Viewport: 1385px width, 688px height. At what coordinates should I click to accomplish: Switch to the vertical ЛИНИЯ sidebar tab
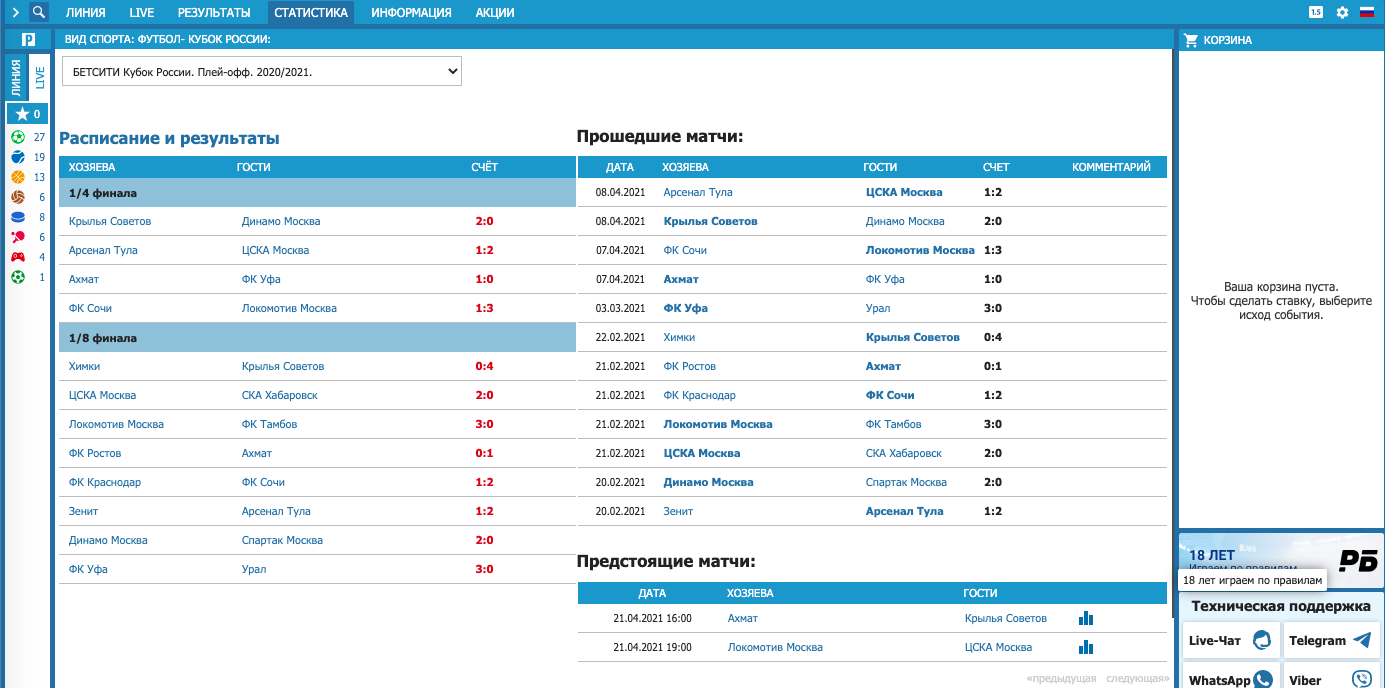point(17,77)
